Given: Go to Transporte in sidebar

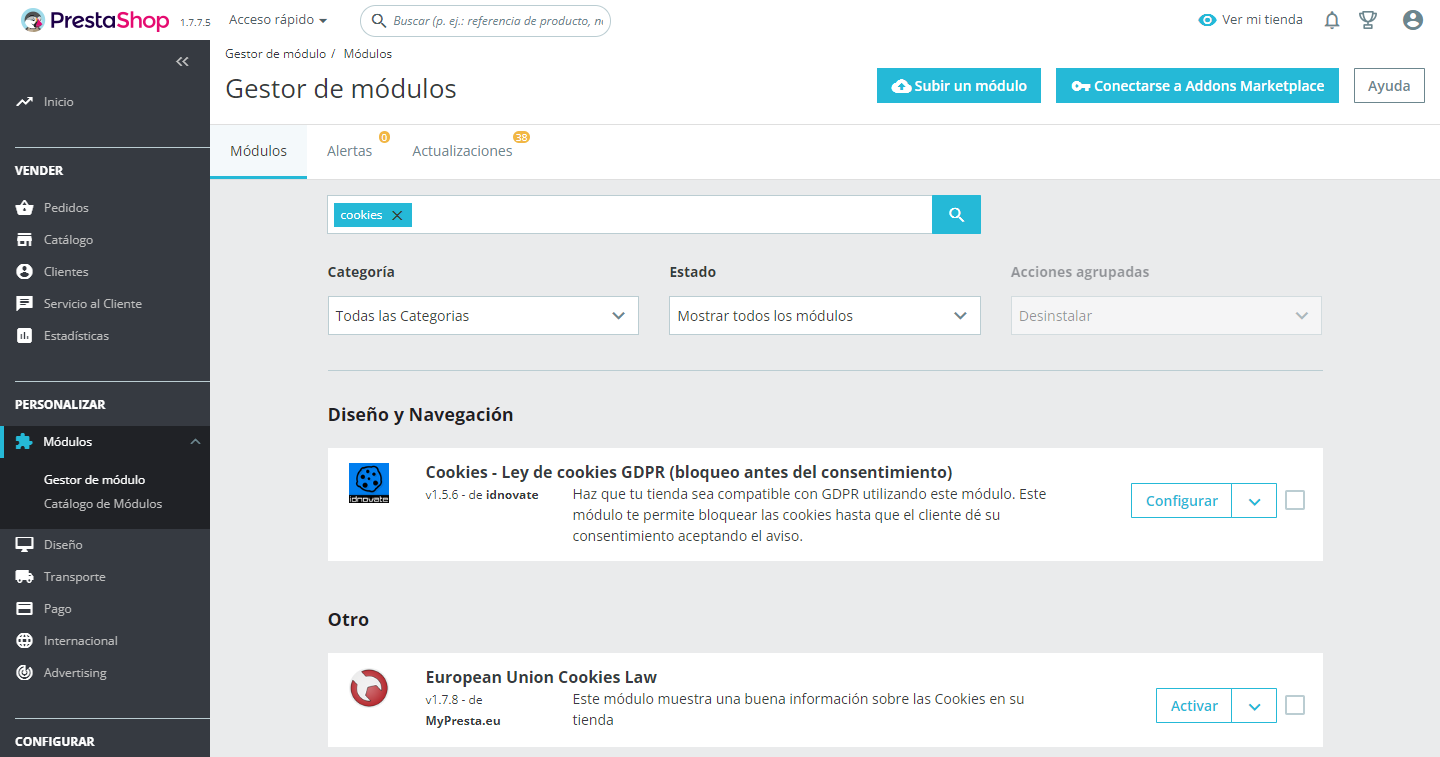Looking at the screenshot, I should pos(75,577).
